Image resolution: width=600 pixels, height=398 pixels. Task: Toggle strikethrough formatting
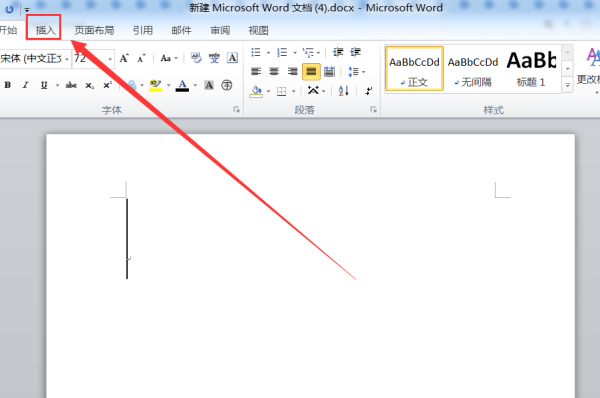[x=71, y=85]
